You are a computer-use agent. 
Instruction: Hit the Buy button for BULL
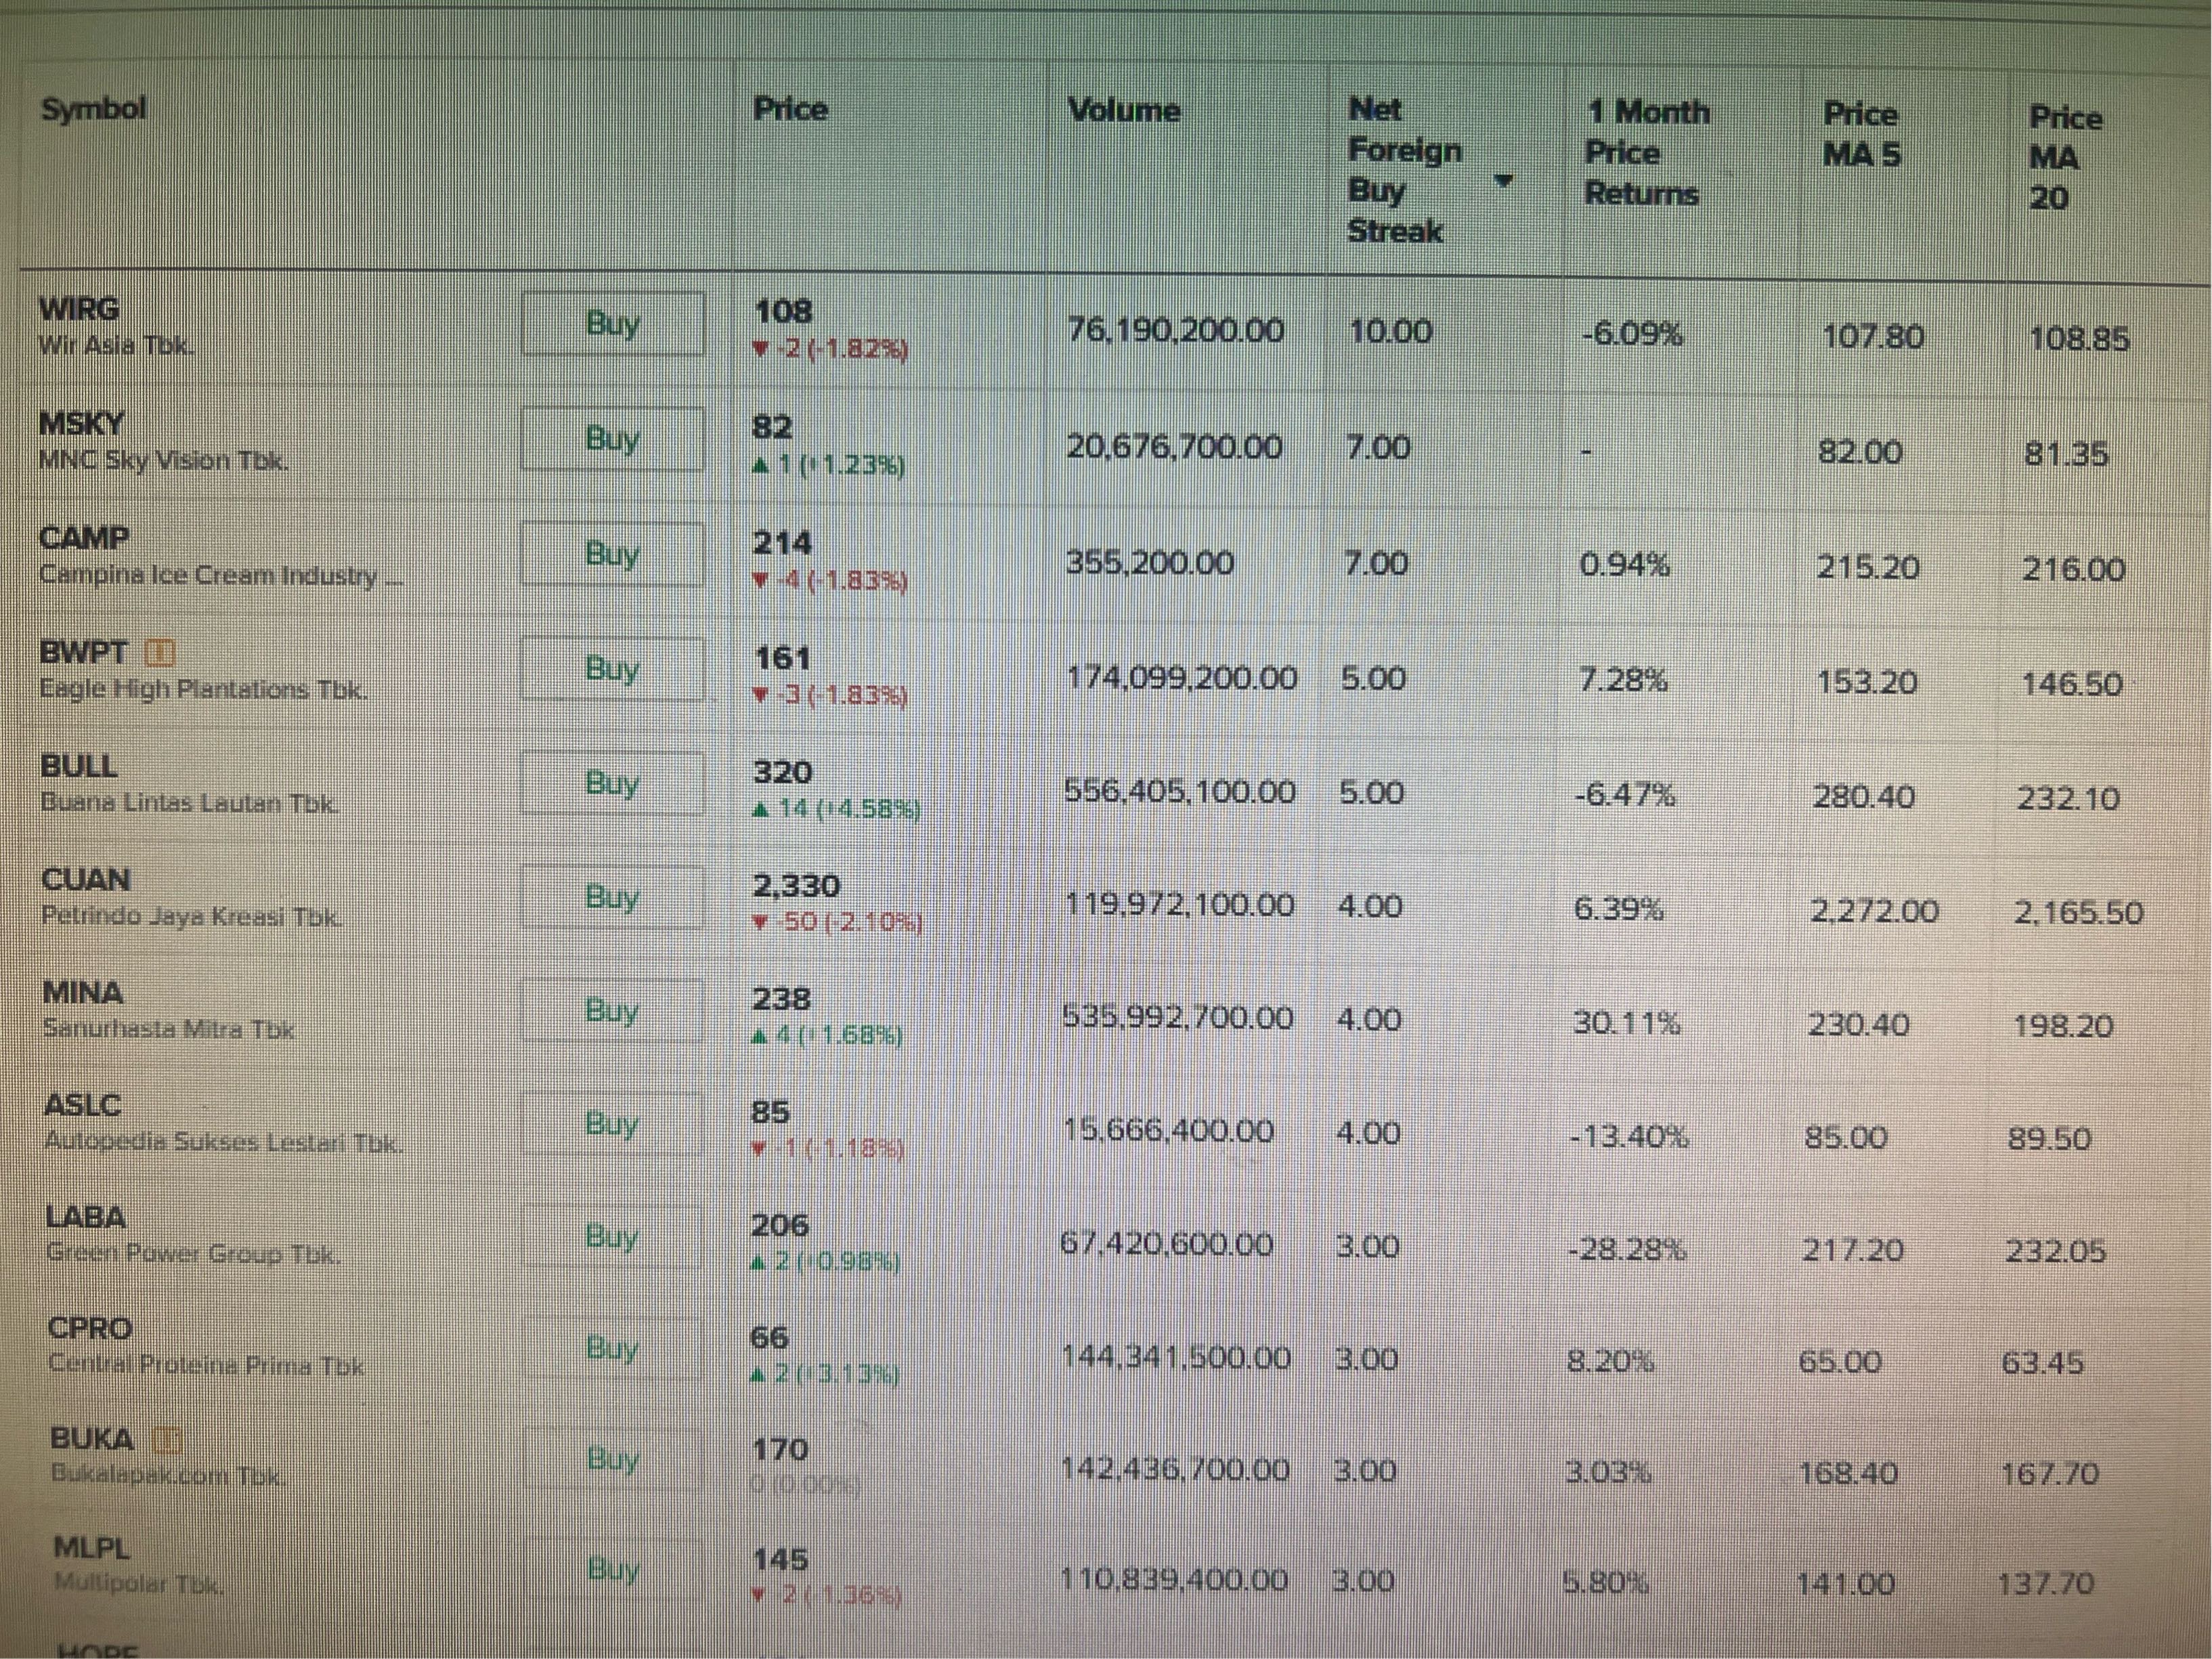point(612,782)
